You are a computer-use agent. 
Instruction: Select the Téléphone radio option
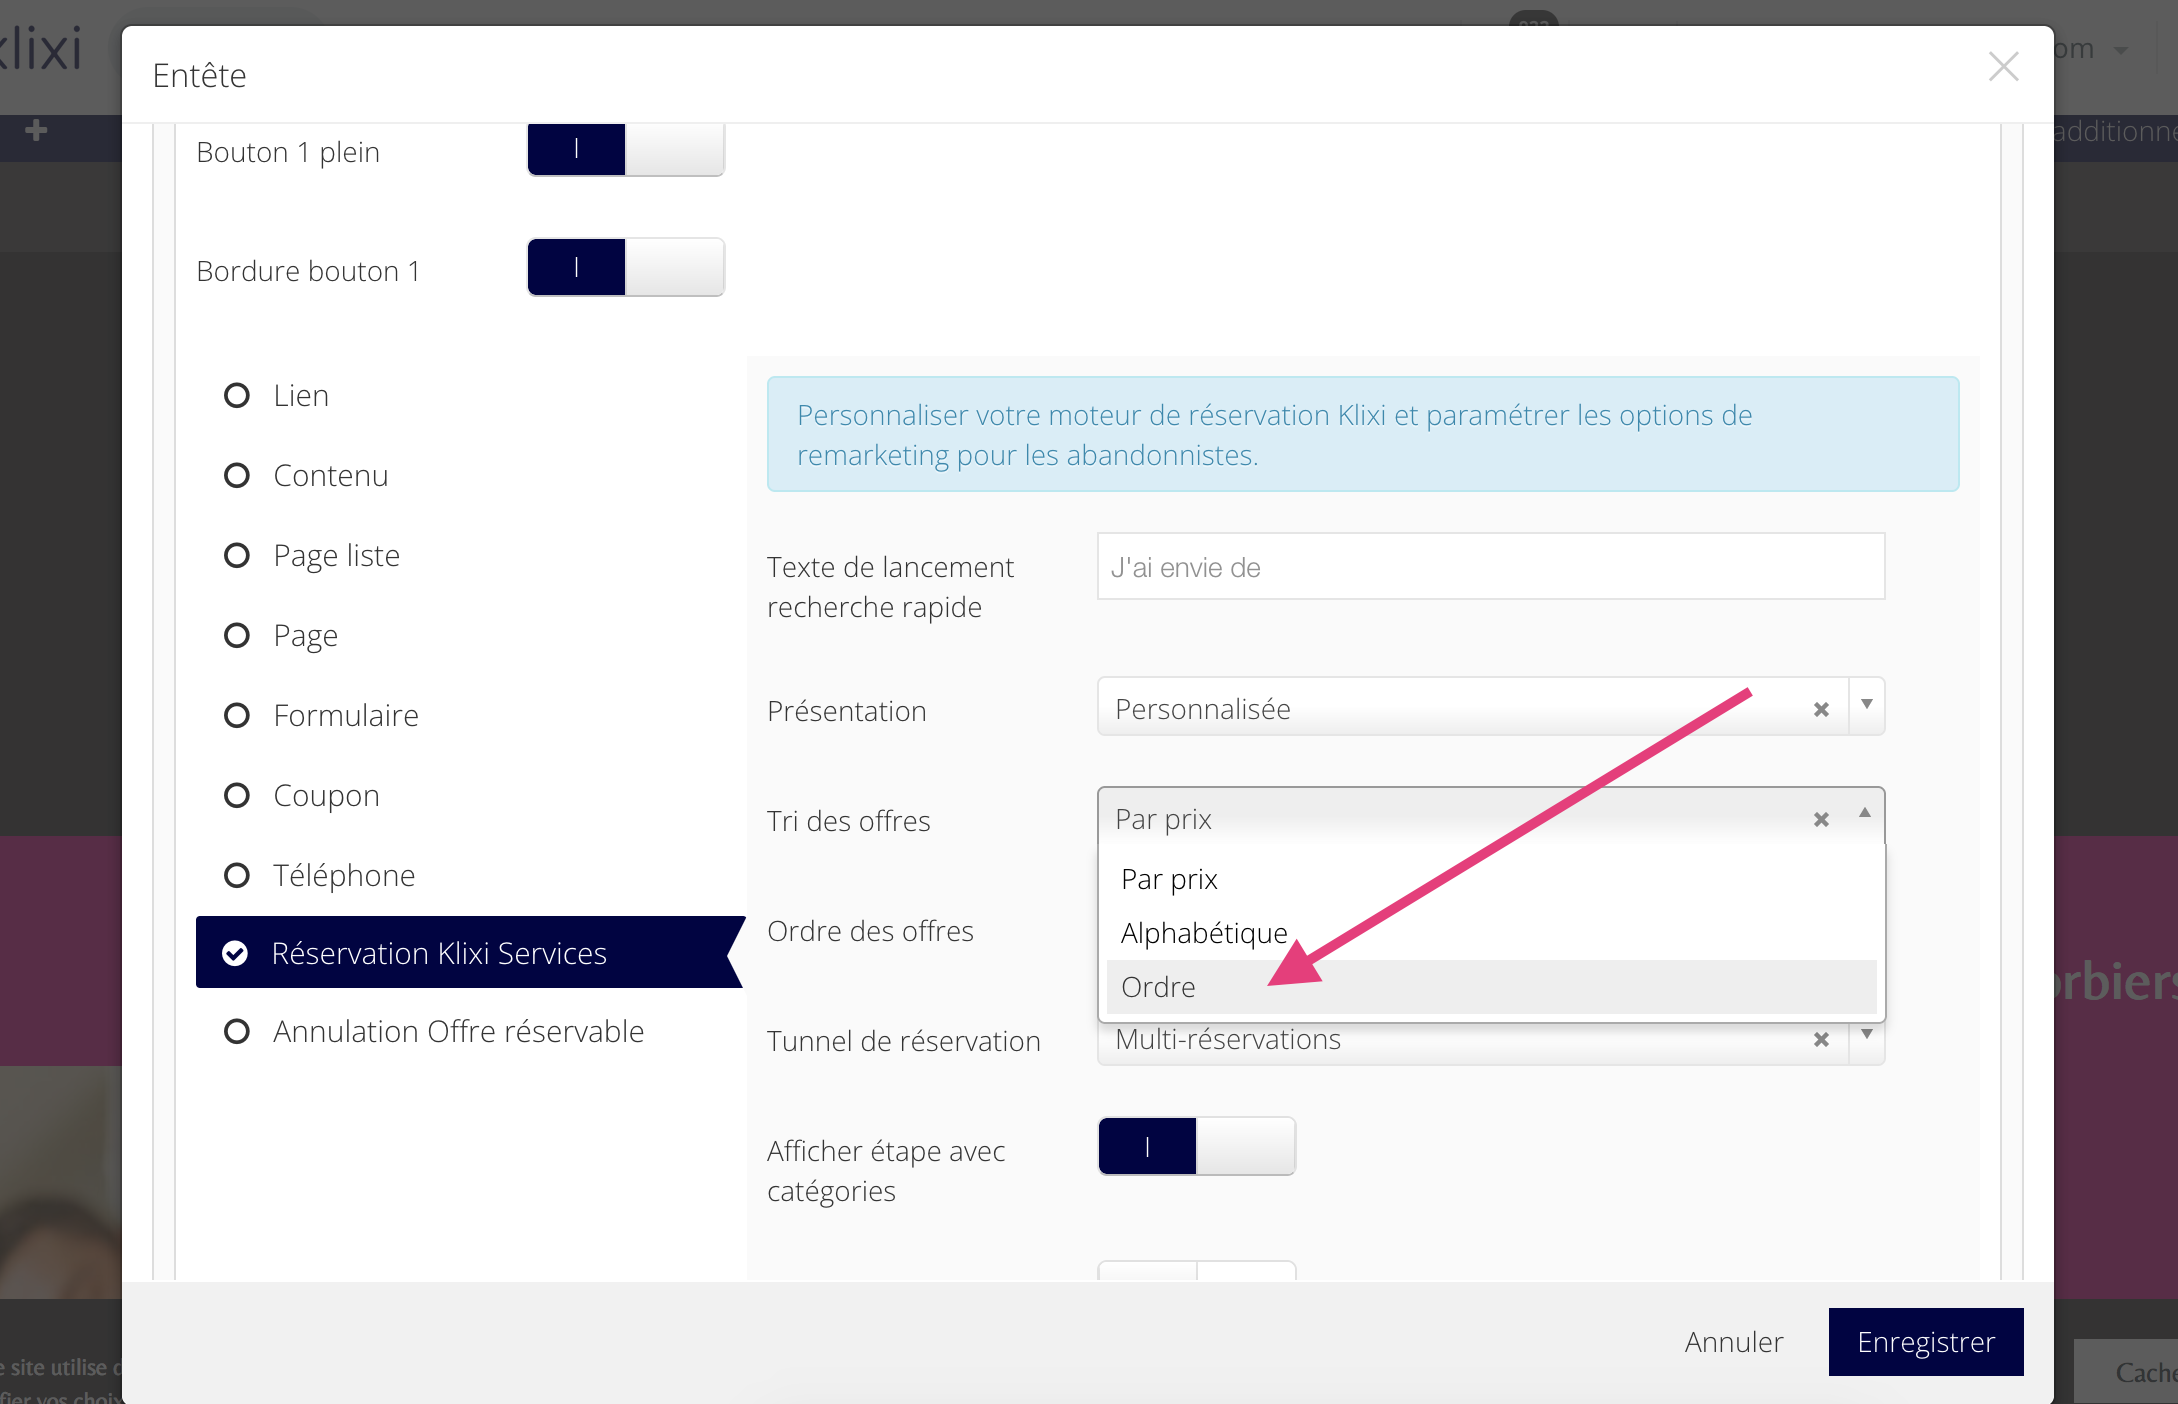coord(237,876)
